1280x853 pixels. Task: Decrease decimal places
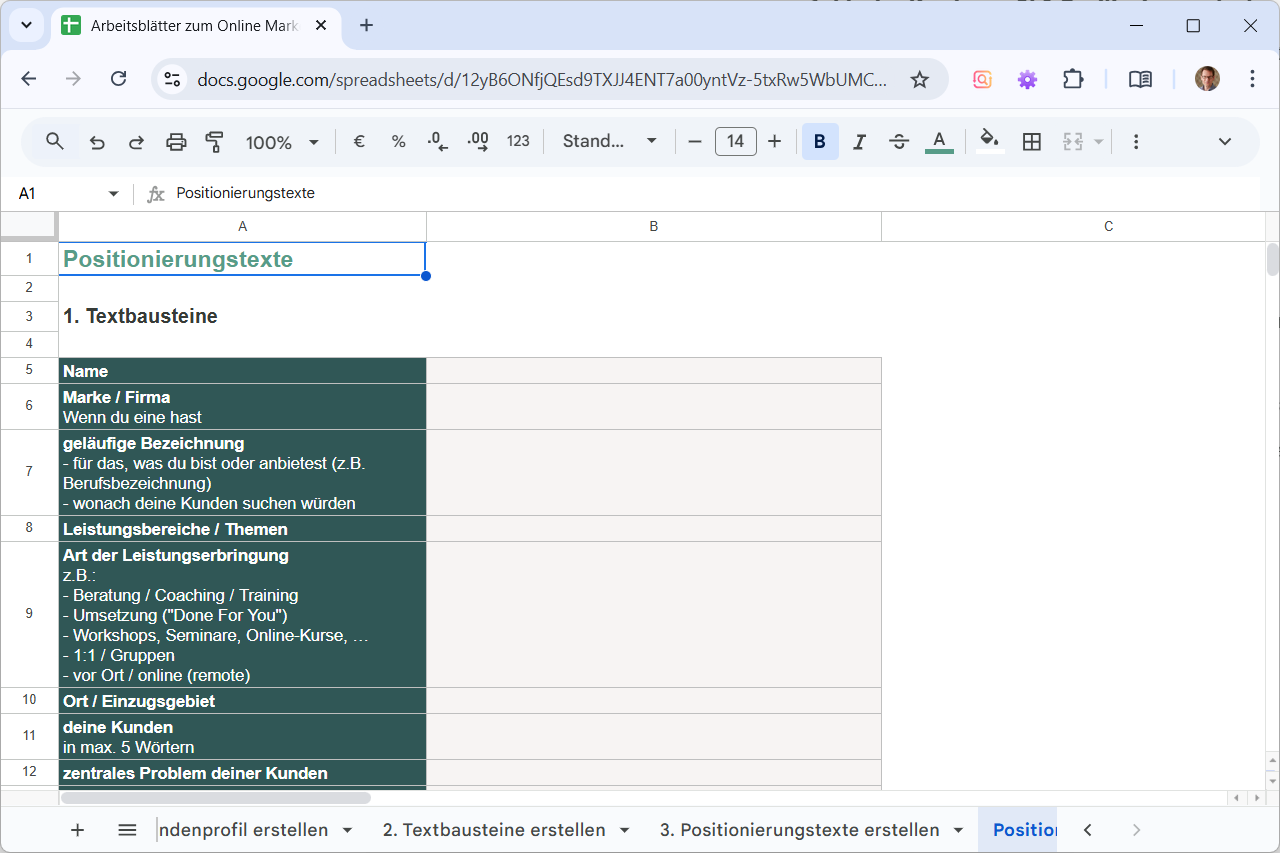tap(438, 142)
